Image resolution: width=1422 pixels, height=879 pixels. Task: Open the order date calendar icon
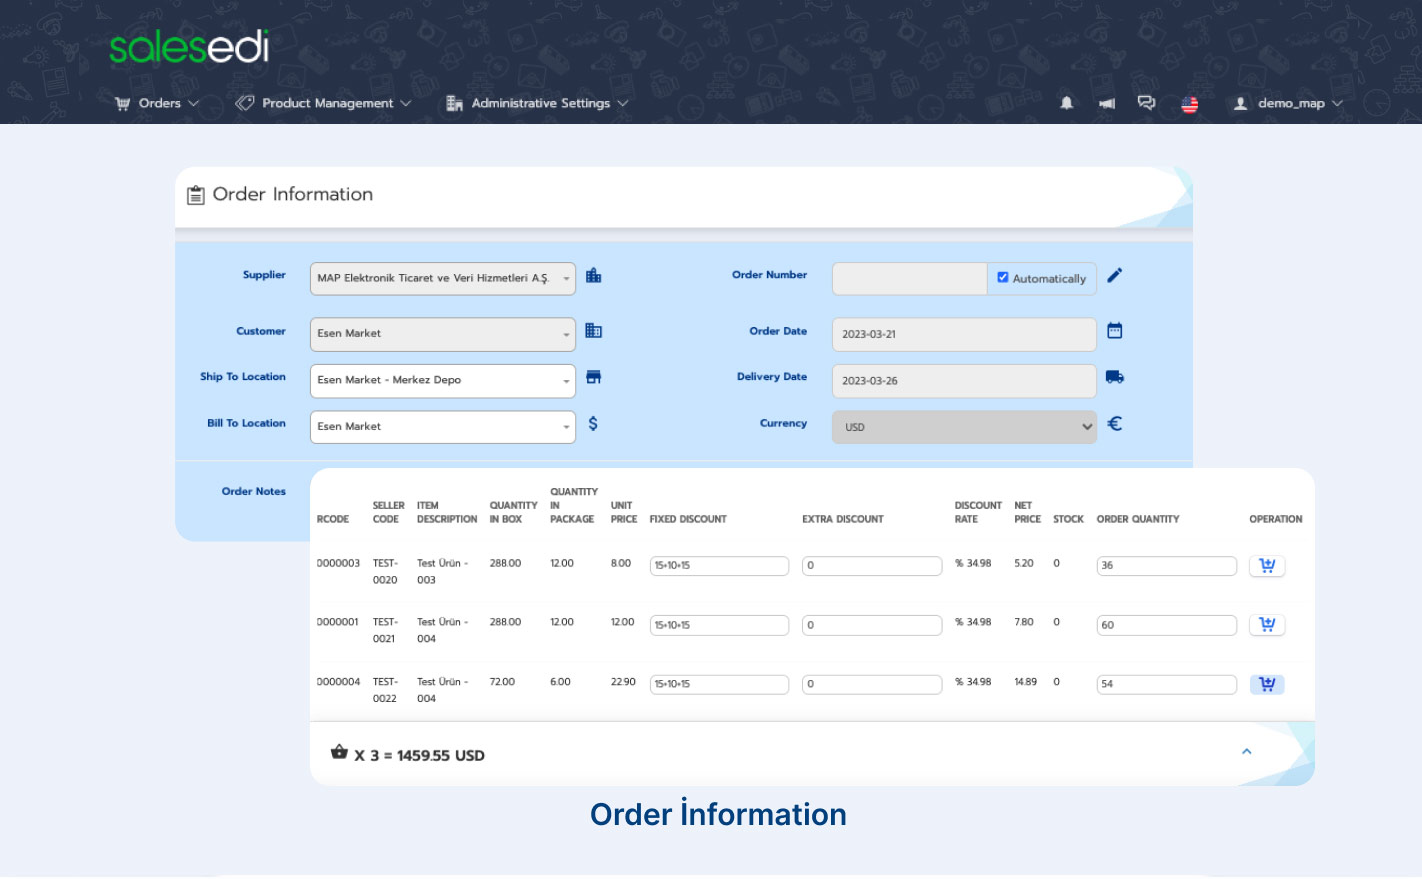click(x=1115, y=331)
